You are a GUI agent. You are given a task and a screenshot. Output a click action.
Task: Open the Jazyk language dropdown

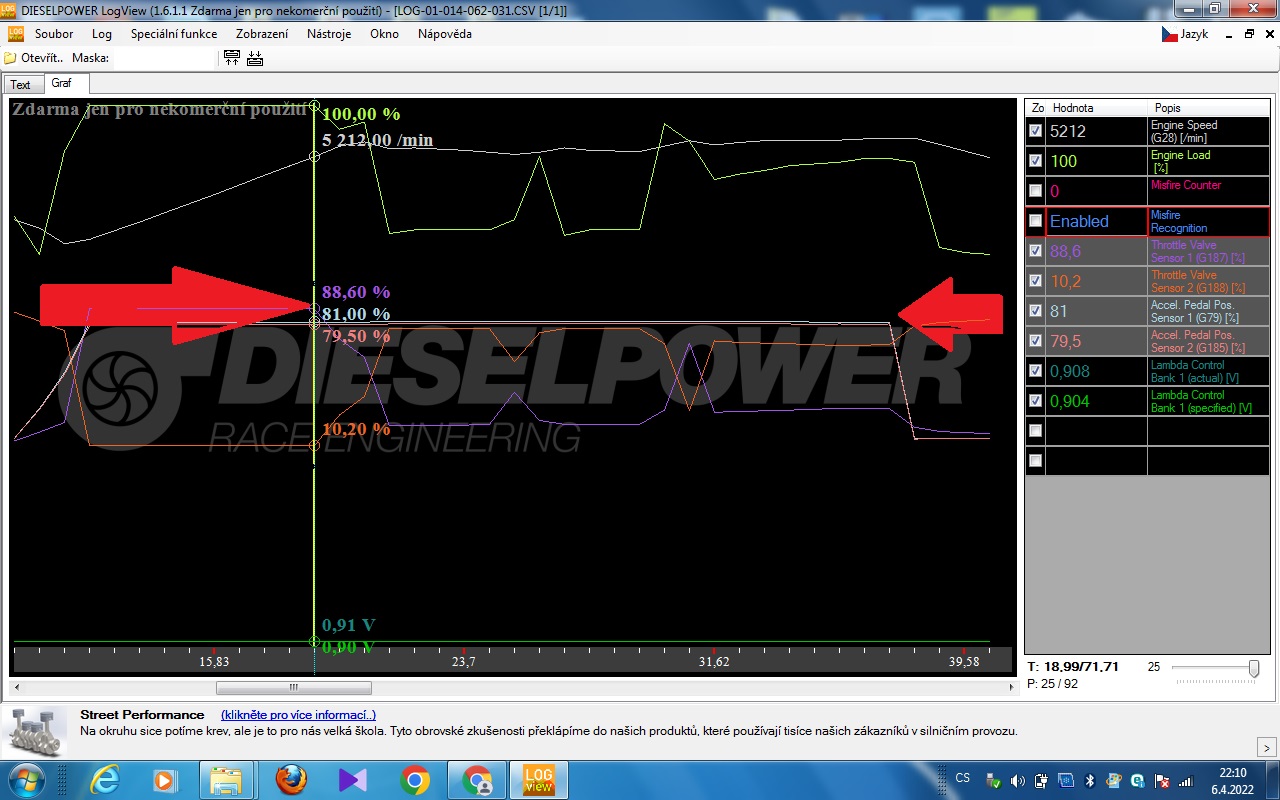tap(1194, 34)
